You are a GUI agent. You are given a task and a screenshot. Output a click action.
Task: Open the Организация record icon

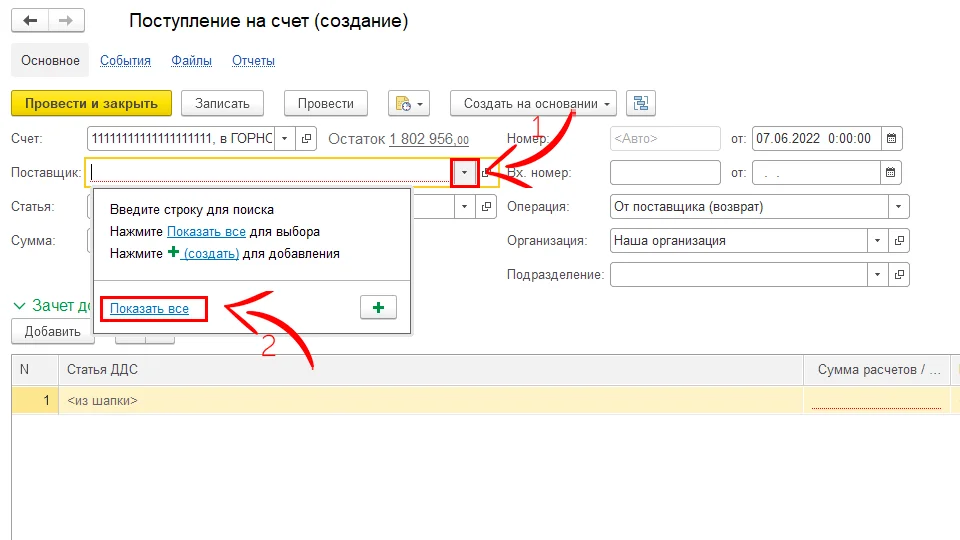899,241
